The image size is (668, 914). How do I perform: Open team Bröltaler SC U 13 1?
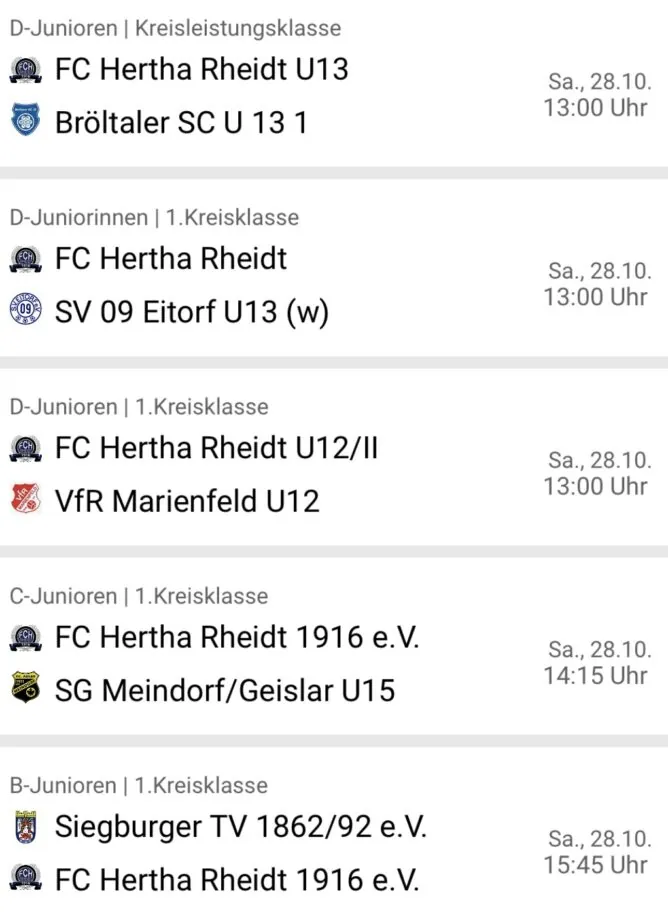point(181,123)
